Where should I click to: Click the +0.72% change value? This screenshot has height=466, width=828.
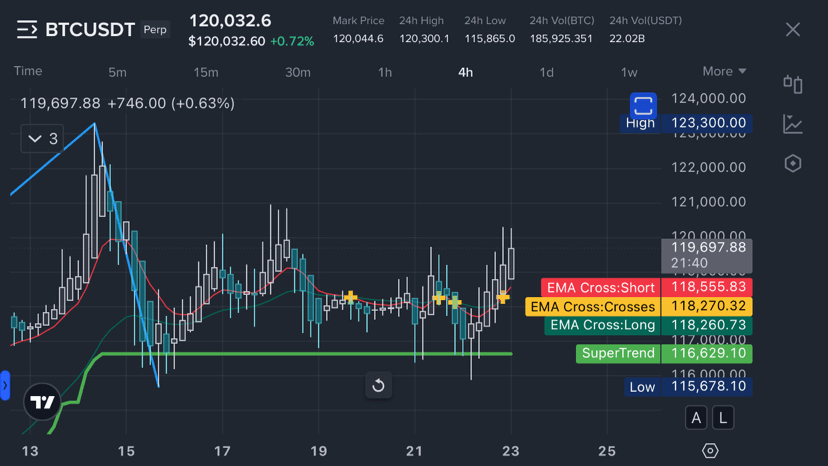pyautogui.click(x=292, y=41)
